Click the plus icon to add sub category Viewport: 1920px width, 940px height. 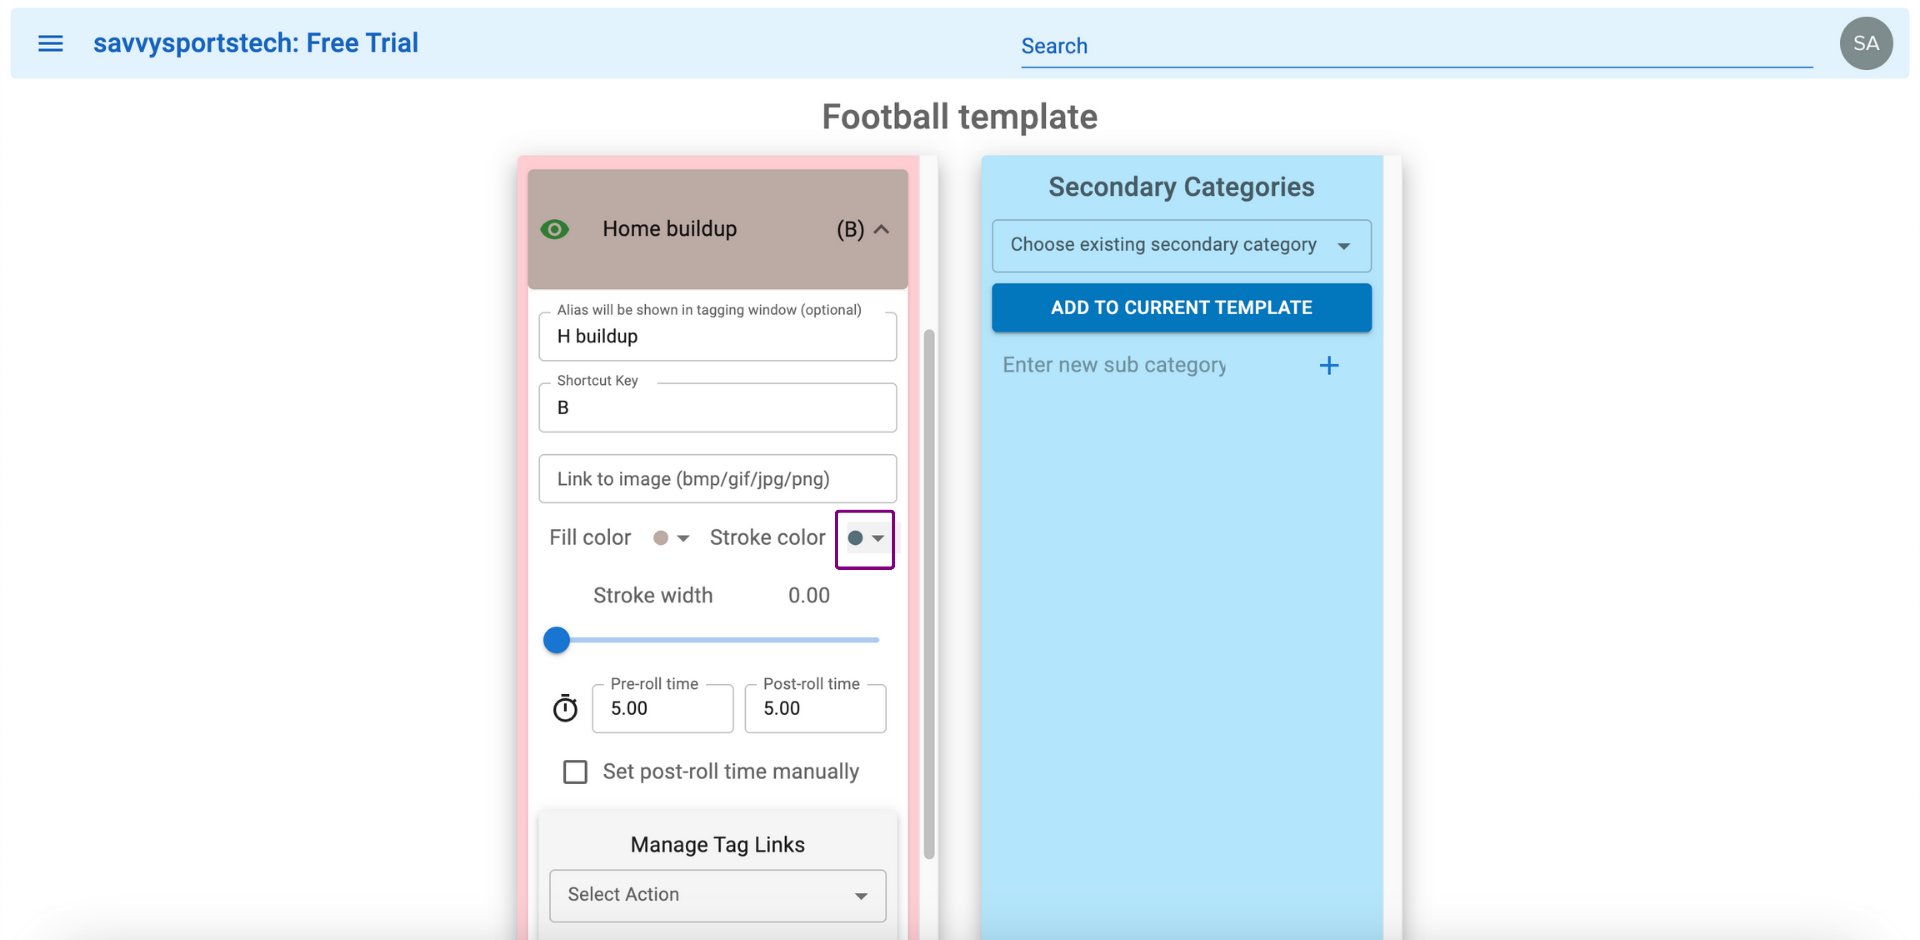[x=1329, y=366]
